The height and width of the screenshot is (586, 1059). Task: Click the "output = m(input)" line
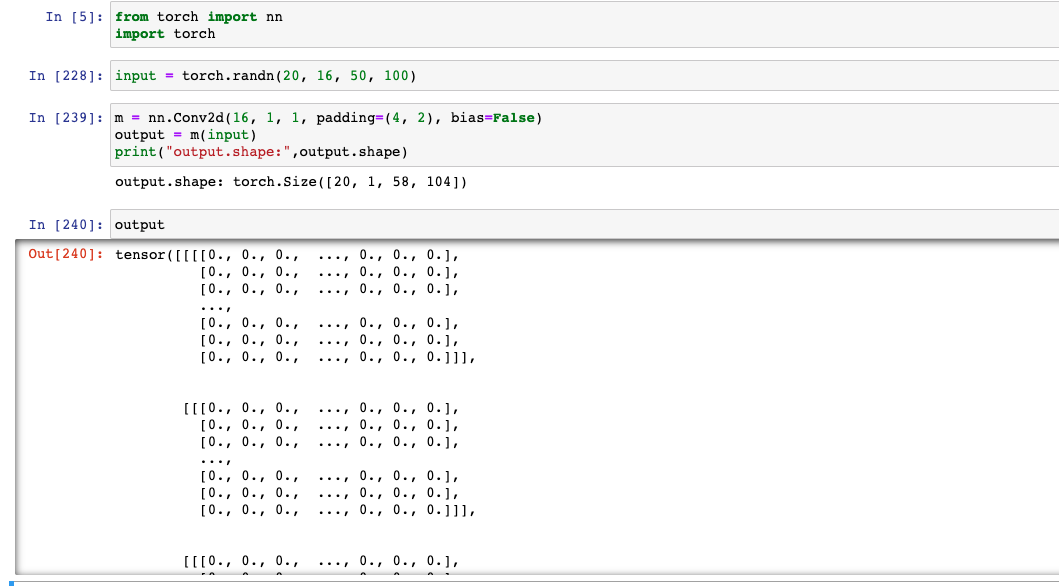186,134
